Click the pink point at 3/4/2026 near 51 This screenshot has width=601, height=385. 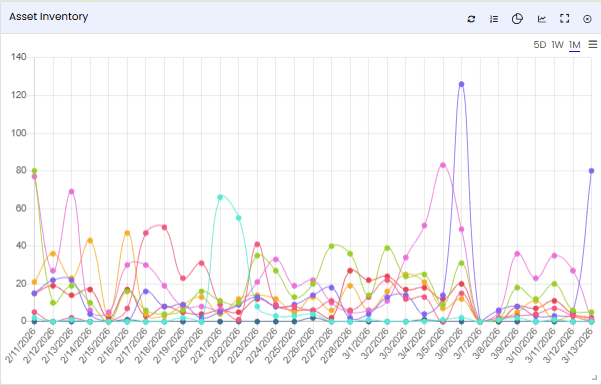(424, 225)
